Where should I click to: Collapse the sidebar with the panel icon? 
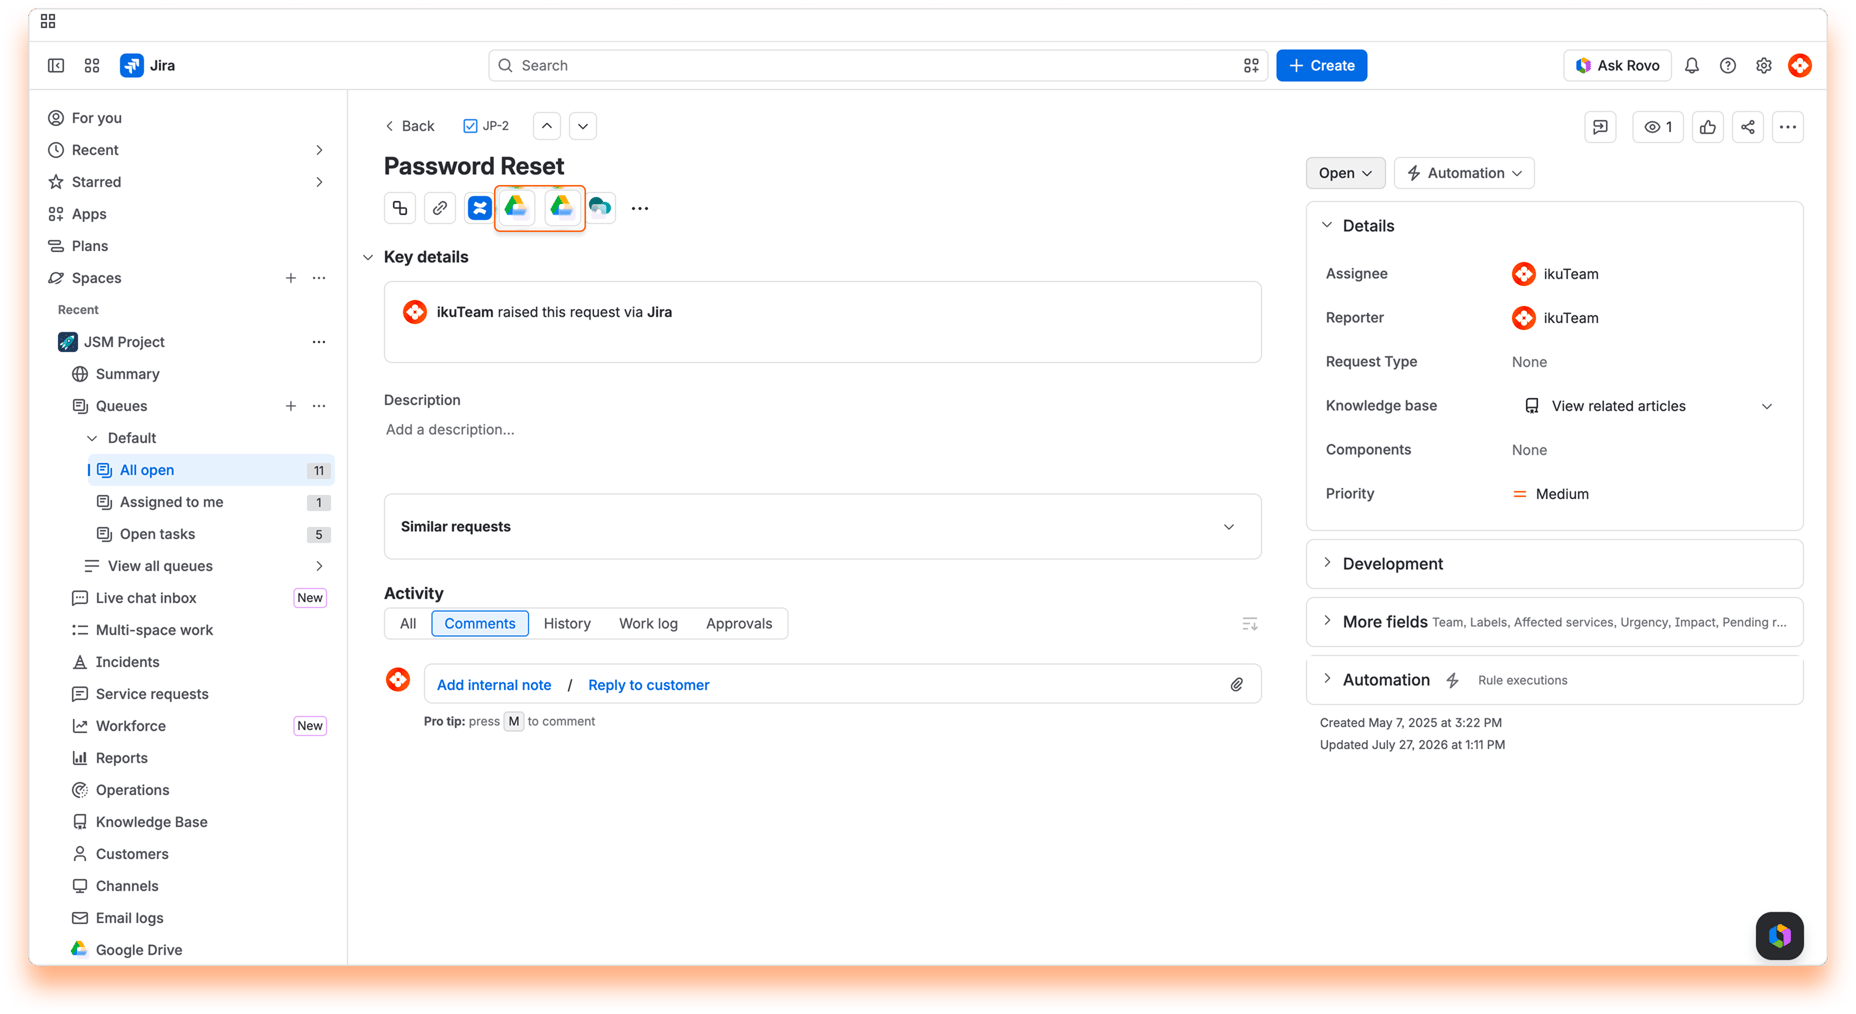[x=56, y=65]
